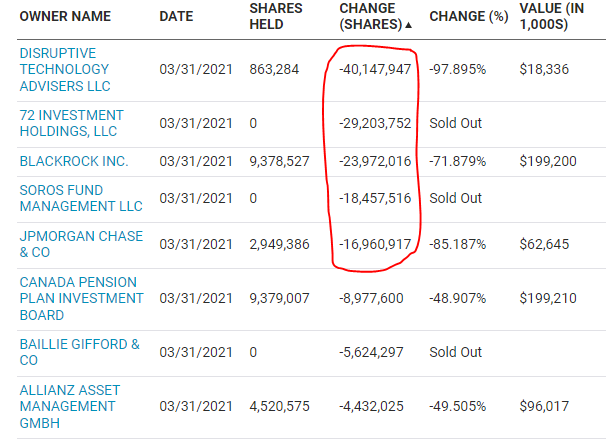Click the Baillie Gifford & Co link

point(80,352)
